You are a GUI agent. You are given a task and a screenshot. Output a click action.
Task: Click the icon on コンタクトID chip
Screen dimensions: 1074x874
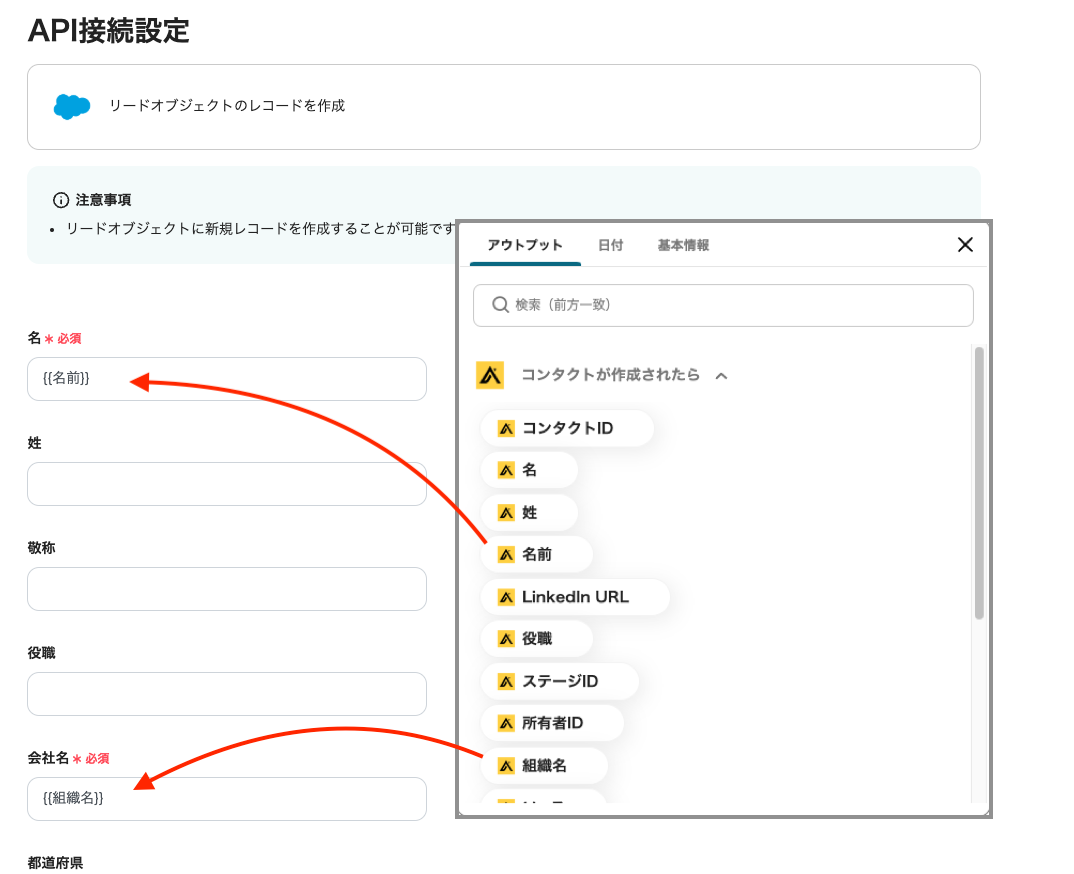click(x=506, y=429)
